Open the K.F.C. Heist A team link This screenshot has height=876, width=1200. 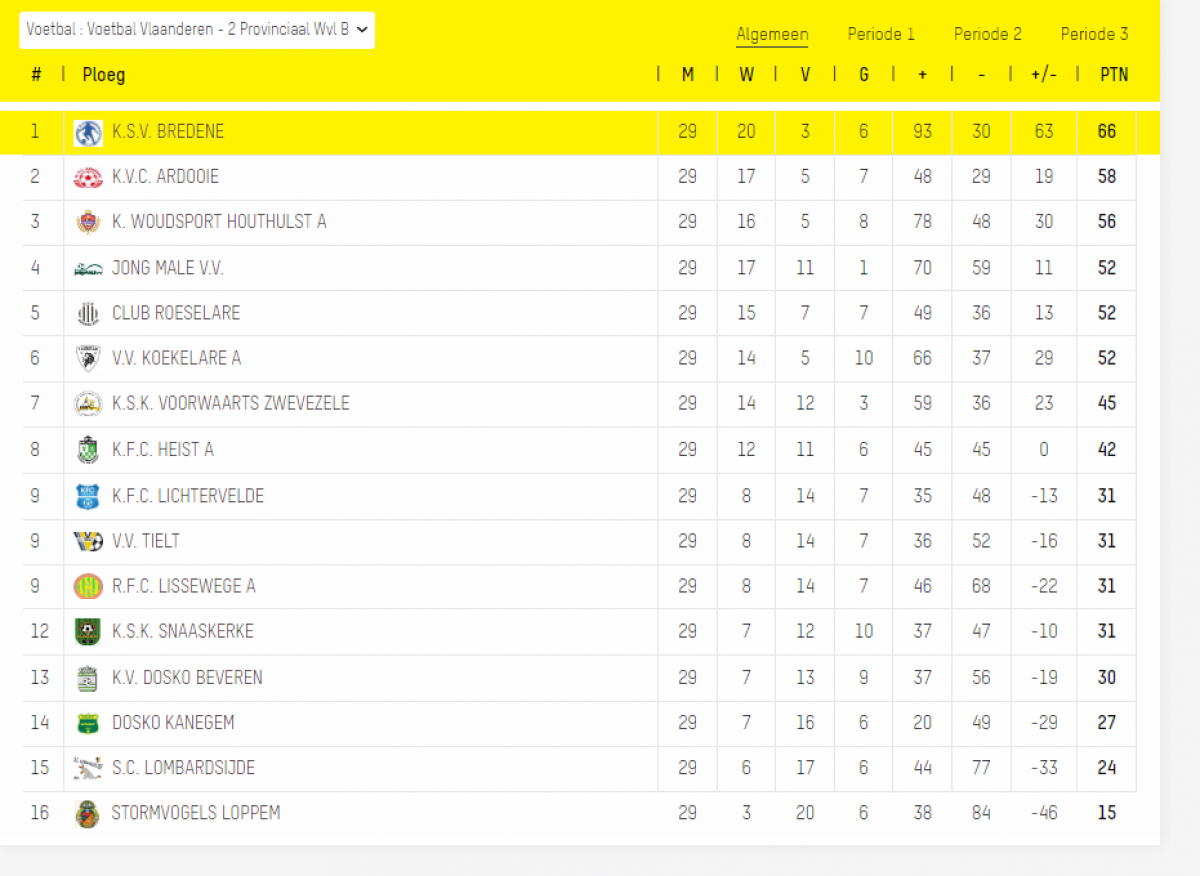(x=163, y=450)
